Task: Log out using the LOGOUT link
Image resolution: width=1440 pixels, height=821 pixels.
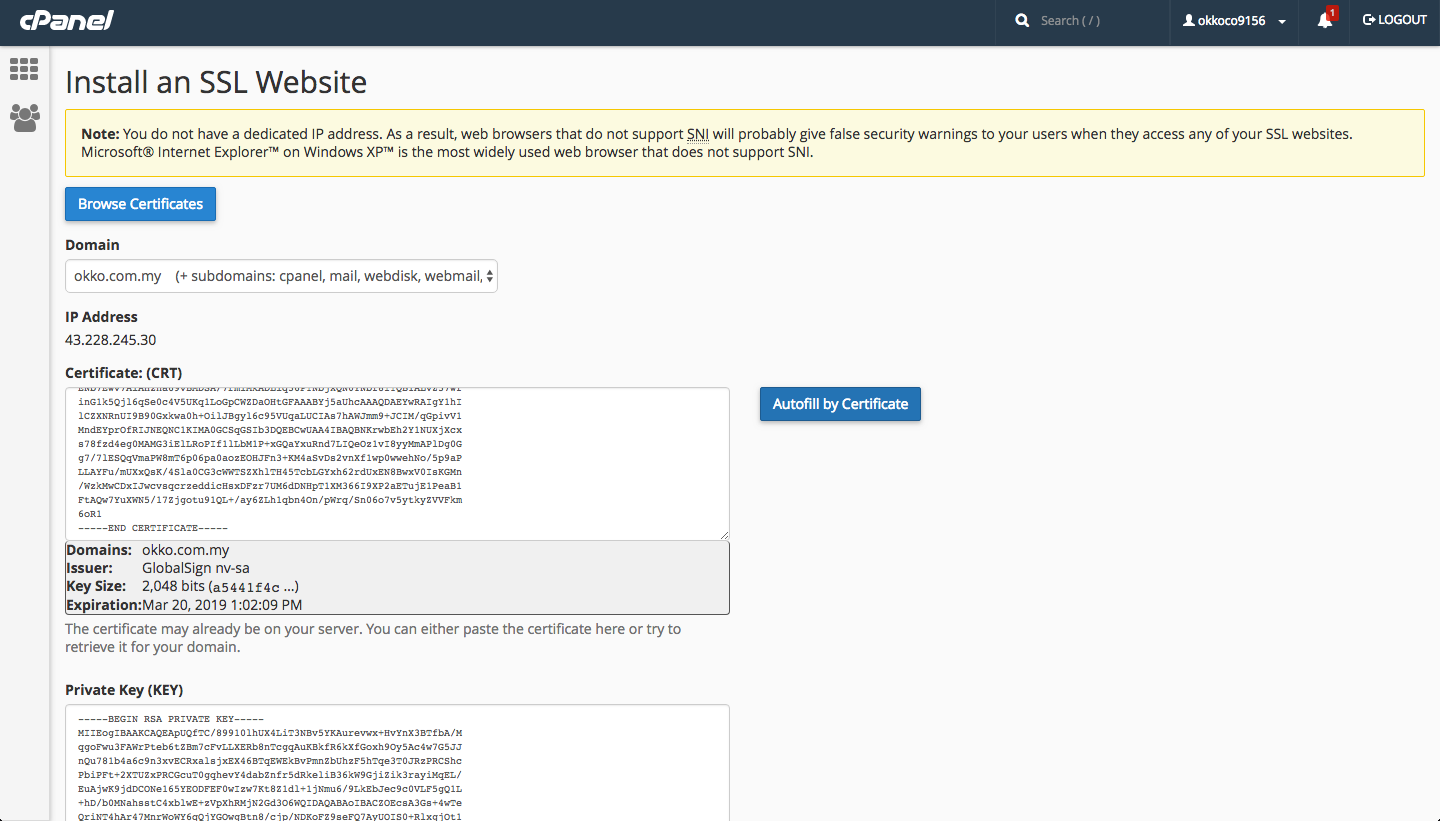Action: 1394,20
